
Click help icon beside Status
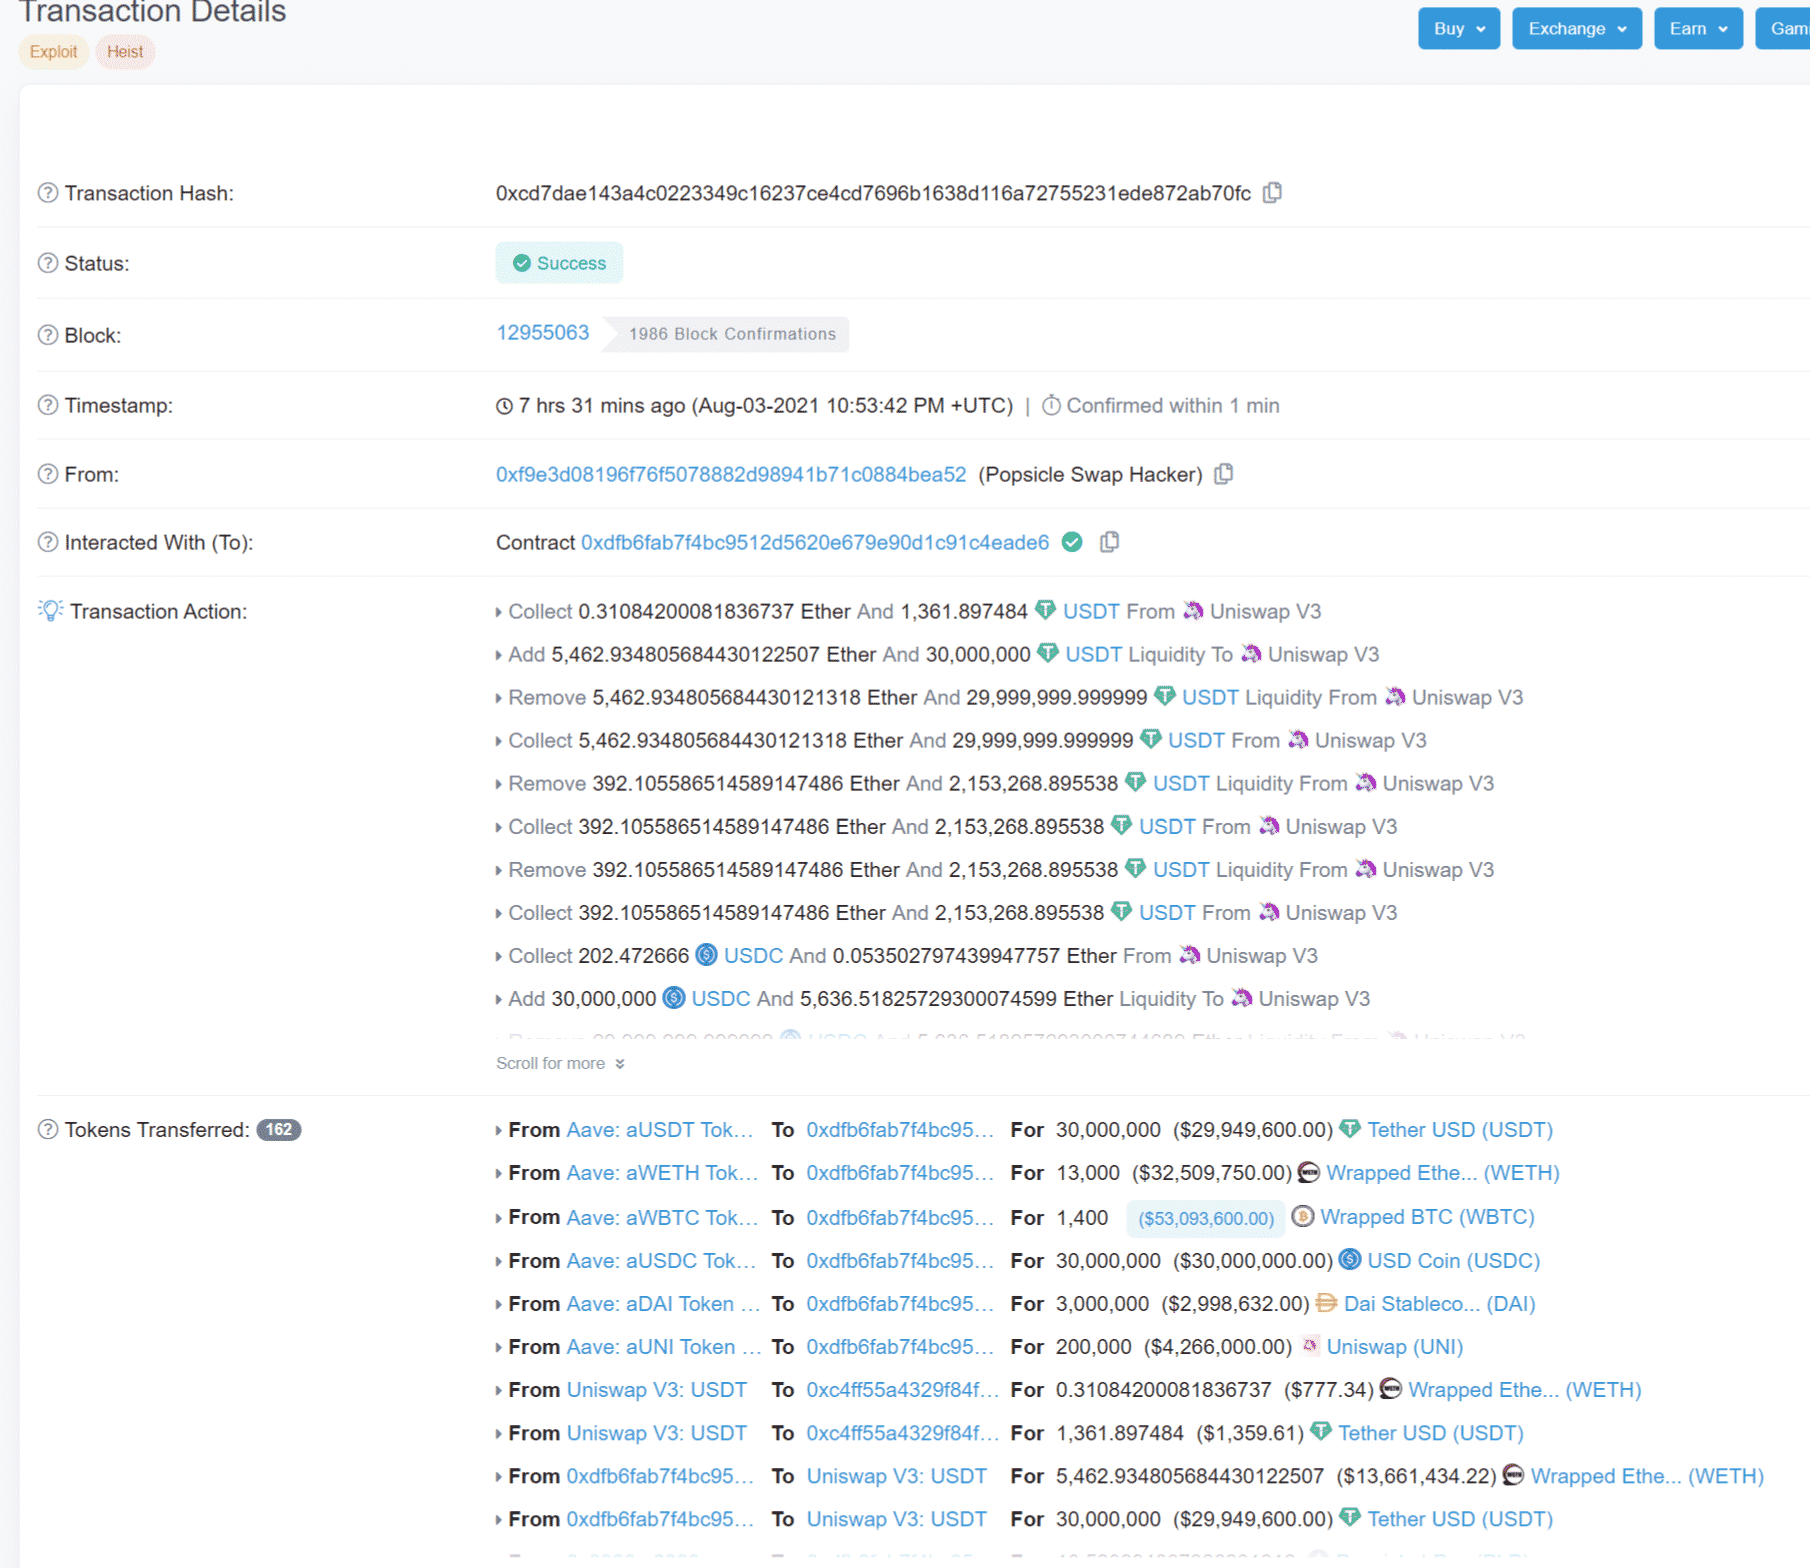pyautogui.click(x=48, y=263)
